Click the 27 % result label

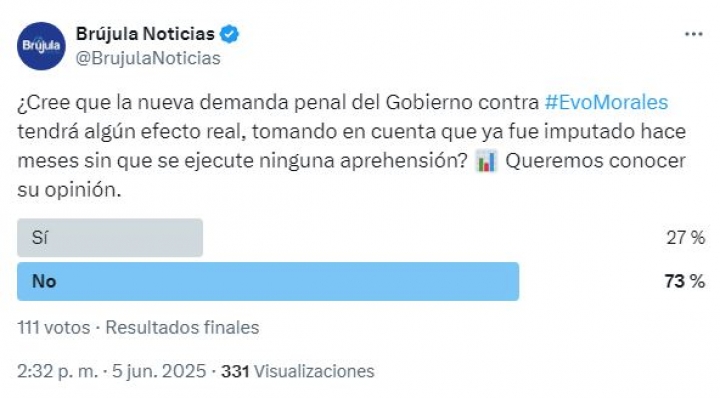click(686, 237)
